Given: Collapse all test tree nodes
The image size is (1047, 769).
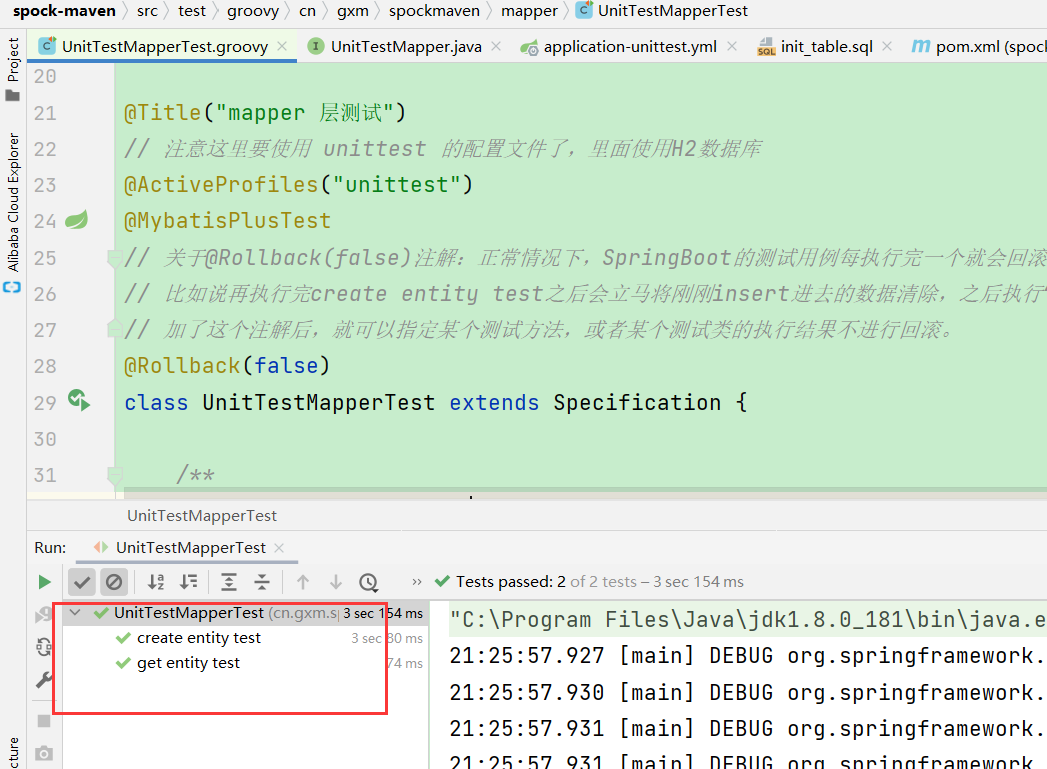Looking at the screenshot, I should [x=262, y=582].
